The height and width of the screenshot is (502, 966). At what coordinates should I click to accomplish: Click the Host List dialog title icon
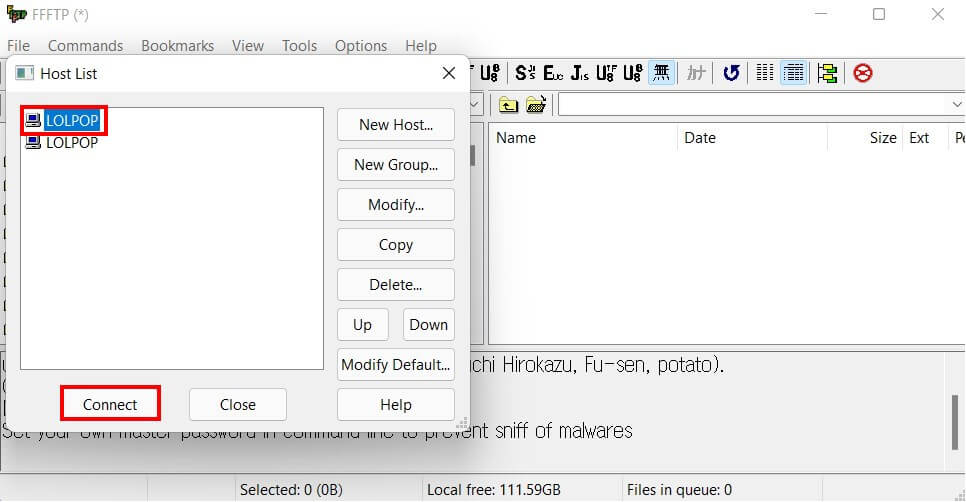pos(25,73)
